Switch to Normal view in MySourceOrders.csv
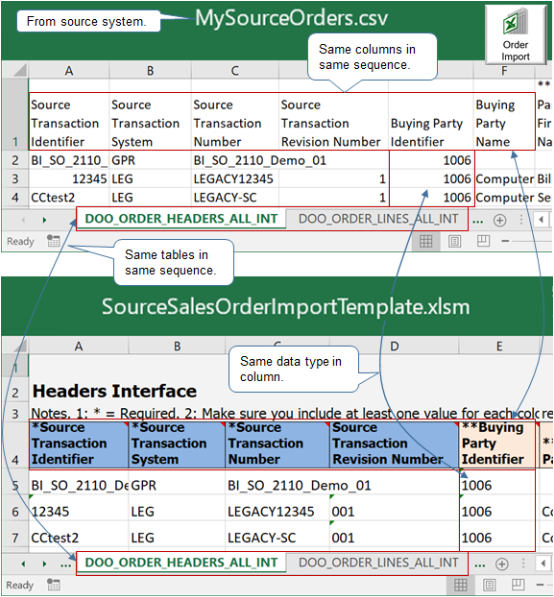 (426, 241)
